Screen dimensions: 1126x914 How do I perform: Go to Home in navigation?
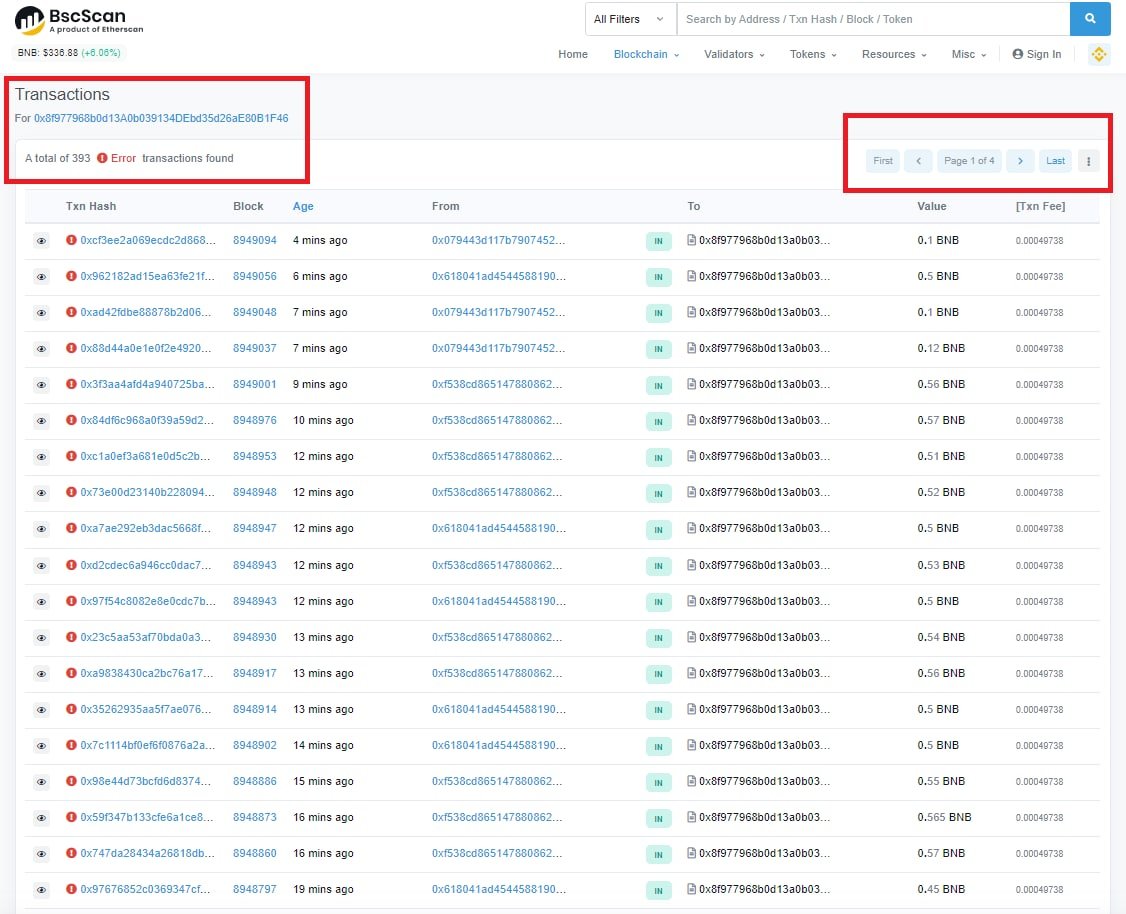572,54
